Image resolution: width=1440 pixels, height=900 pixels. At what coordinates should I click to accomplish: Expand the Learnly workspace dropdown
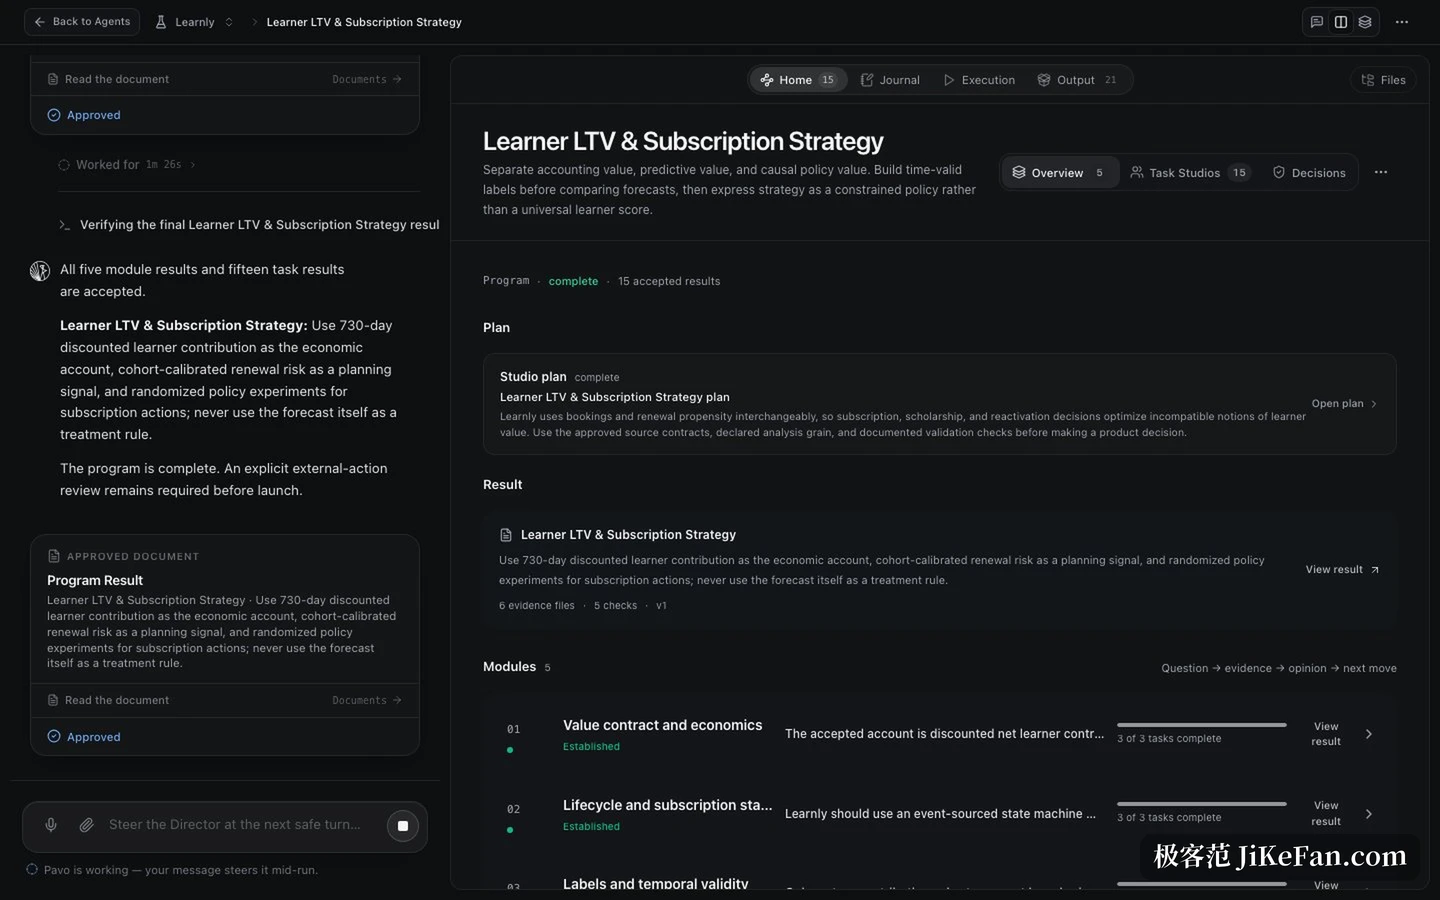[195, 22]
